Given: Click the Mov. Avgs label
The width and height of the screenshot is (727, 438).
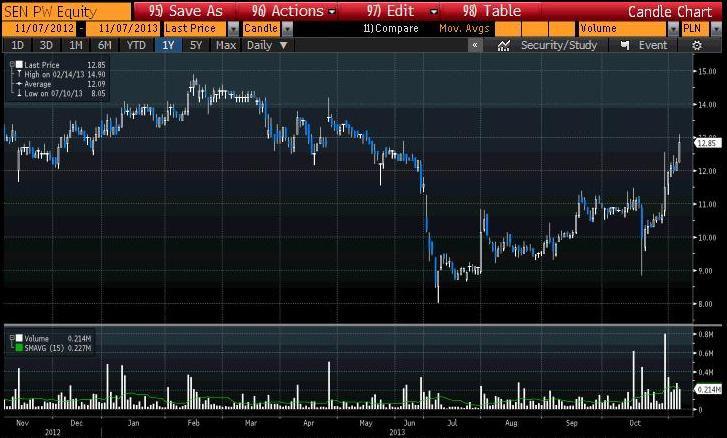Looking at the screenshot, I should pos(464,29).
